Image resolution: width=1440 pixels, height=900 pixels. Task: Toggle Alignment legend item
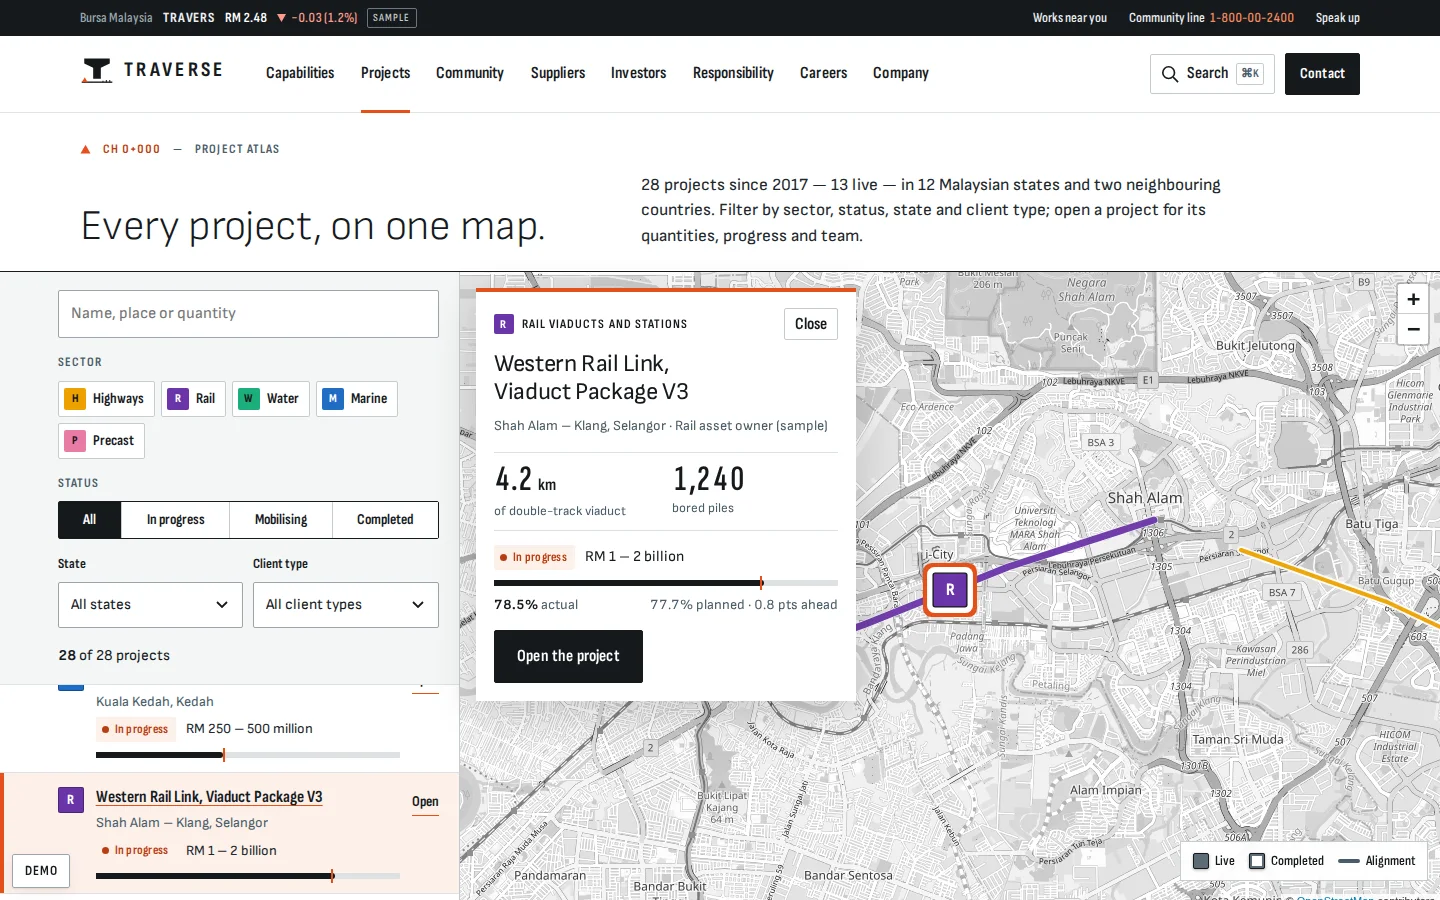[1377, 861]
